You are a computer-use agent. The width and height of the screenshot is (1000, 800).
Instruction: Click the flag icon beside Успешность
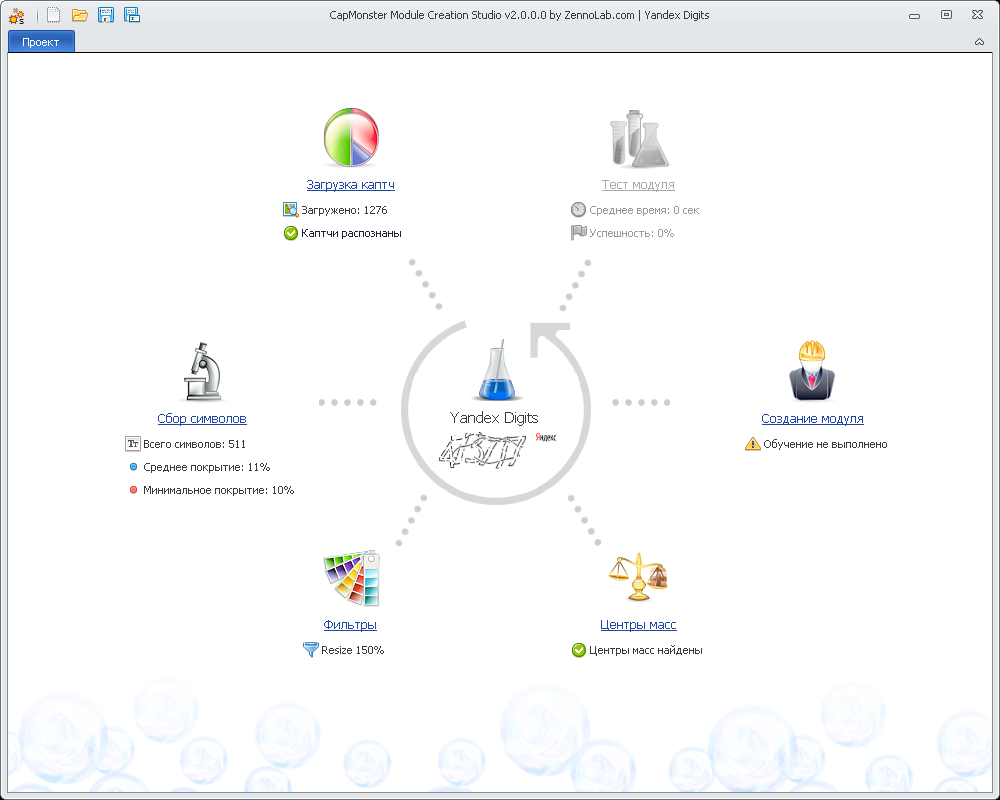(x=578, y=232)
